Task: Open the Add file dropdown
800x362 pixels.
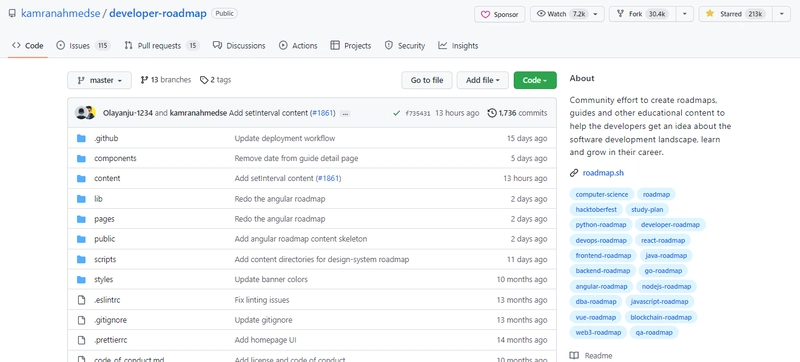Action: 483,80
